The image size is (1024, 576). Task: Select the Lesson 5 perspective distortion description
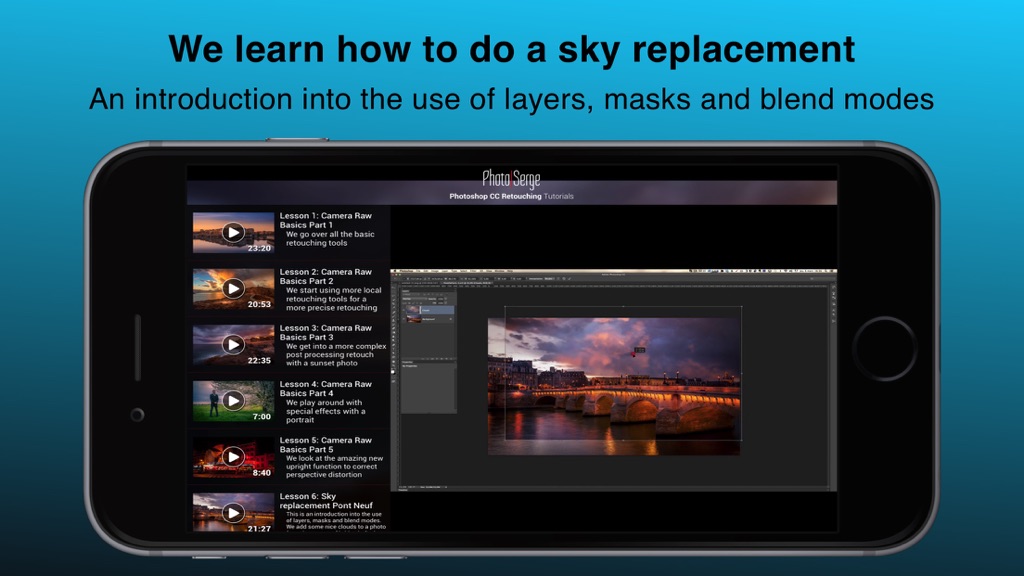[x=334, y=466]
